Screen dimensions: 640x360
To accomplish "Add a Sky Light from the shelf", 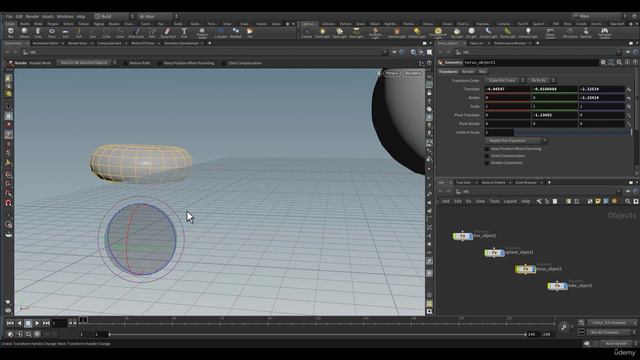I will coord(457,33).
